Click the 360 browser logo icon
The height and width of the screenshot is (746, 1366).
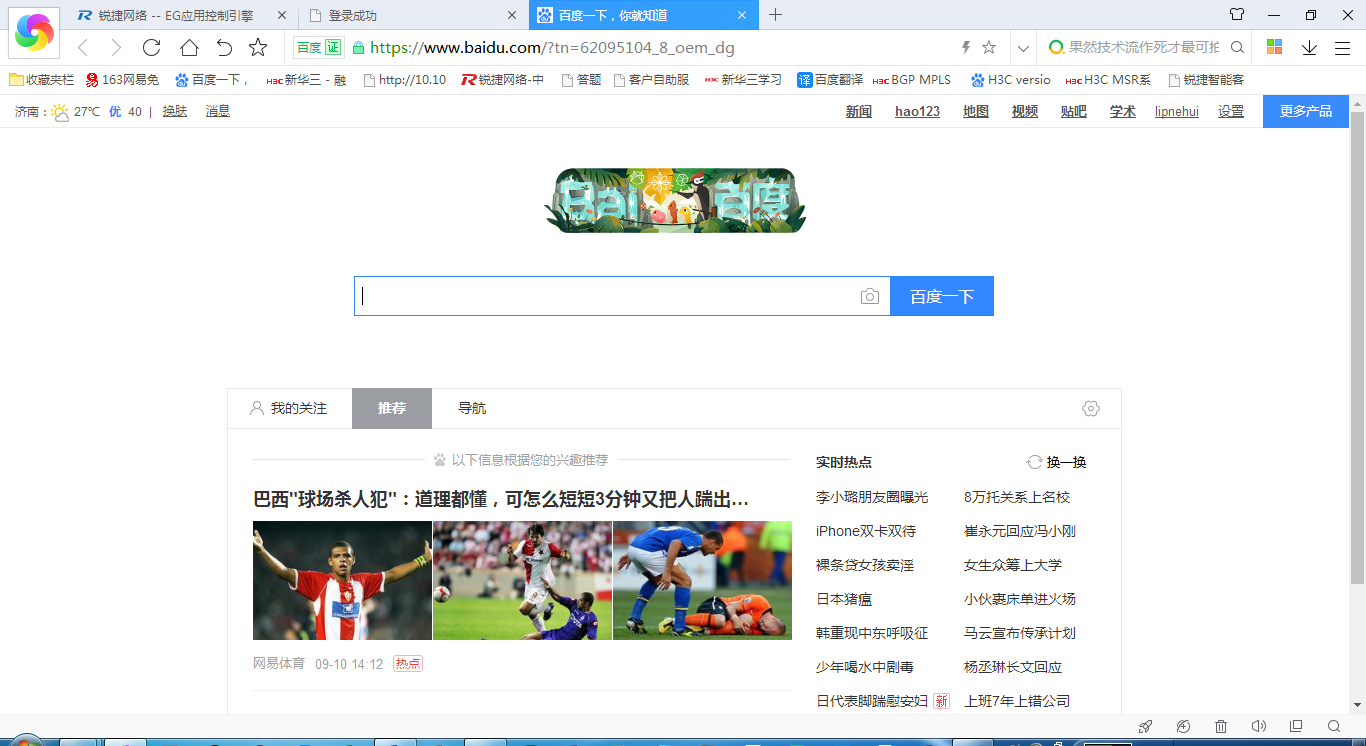(34, 33)
